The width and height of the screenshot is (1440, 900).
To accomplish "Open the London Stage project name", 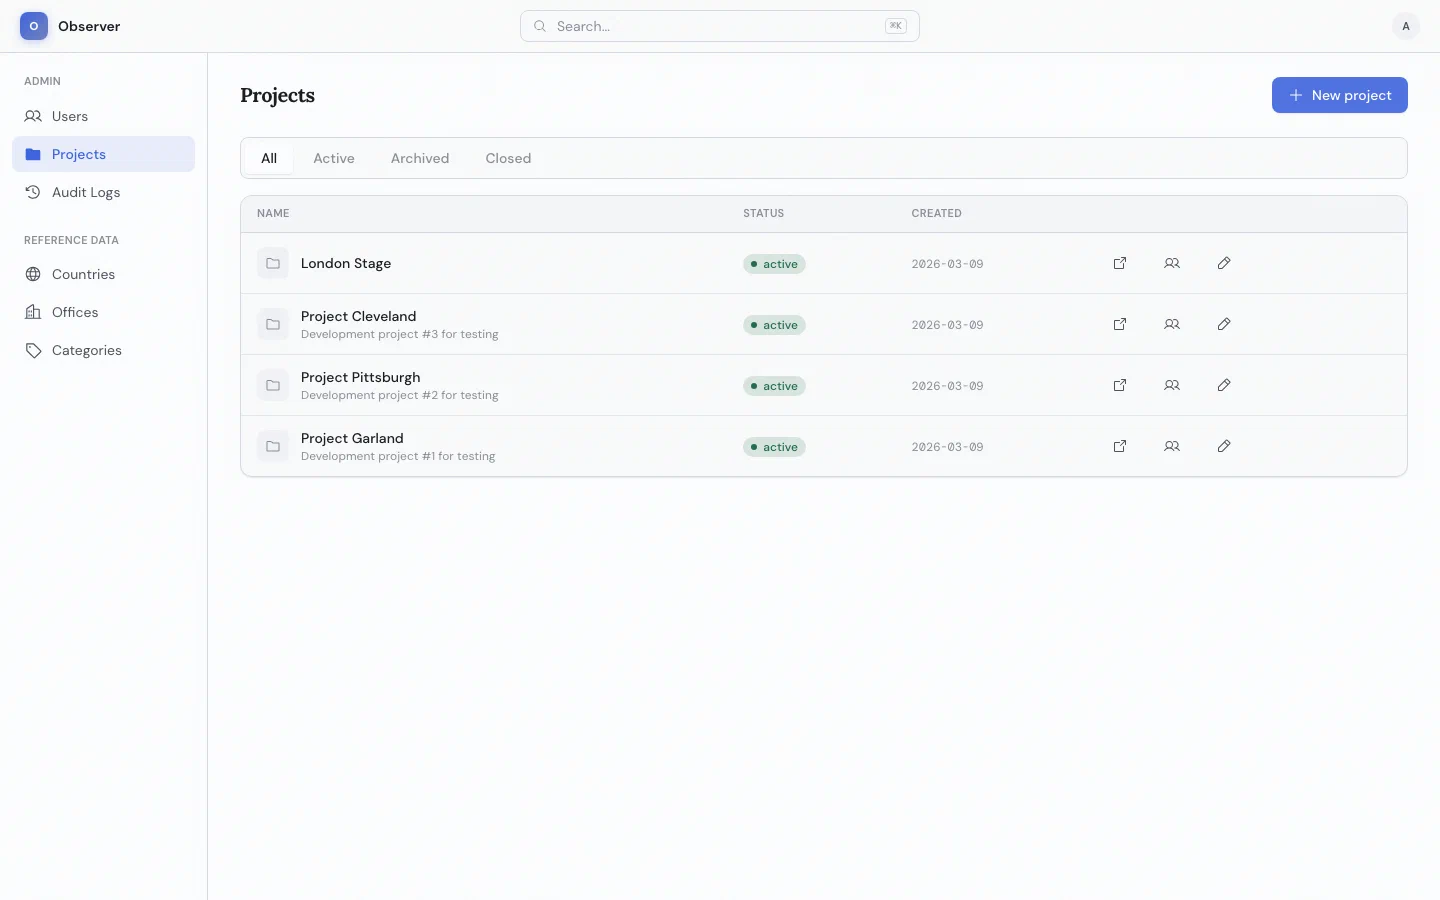I will pyautogui.click(x=346, y=263).
